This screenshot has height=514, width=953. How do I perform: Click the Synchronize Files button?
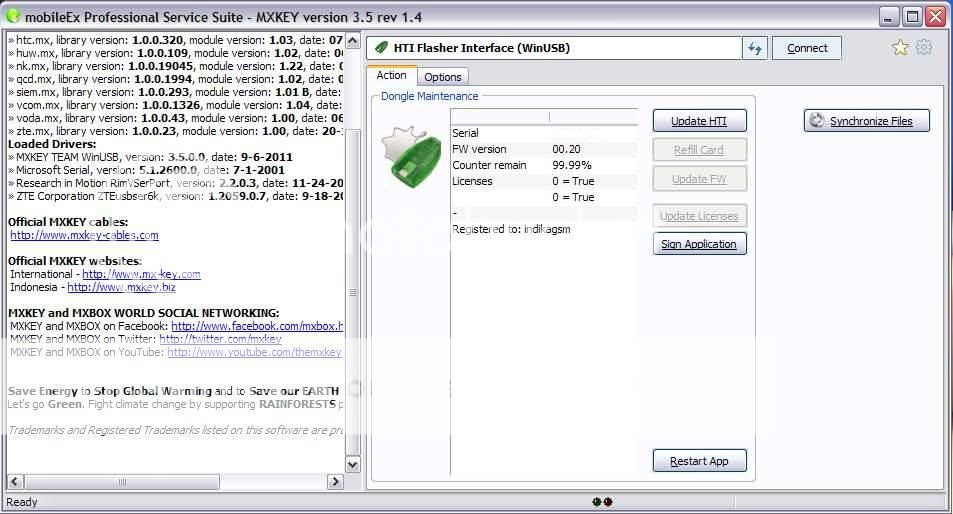coord(866,121)
